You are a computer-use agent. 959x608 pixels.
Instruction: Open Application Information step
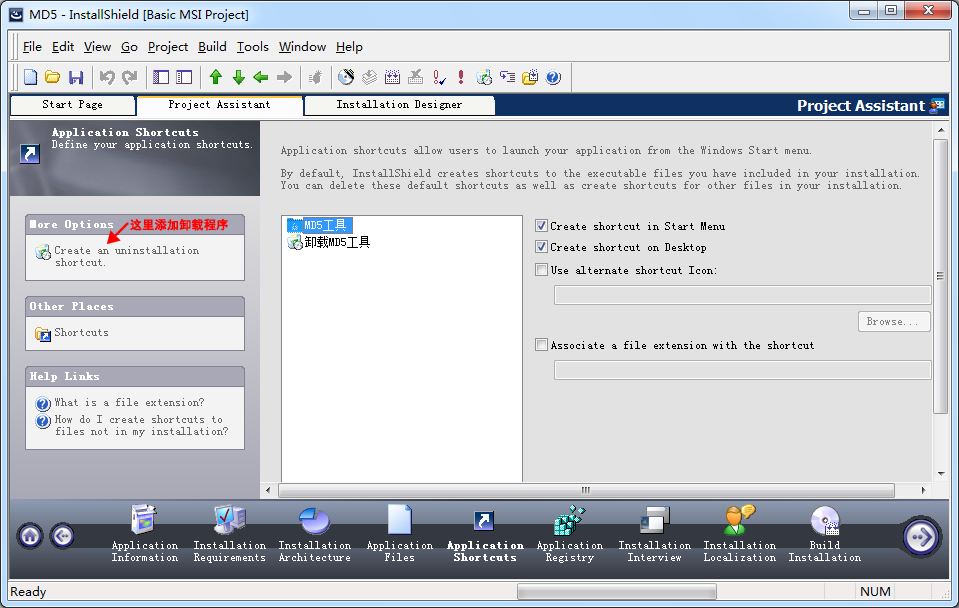click(145, 533)
